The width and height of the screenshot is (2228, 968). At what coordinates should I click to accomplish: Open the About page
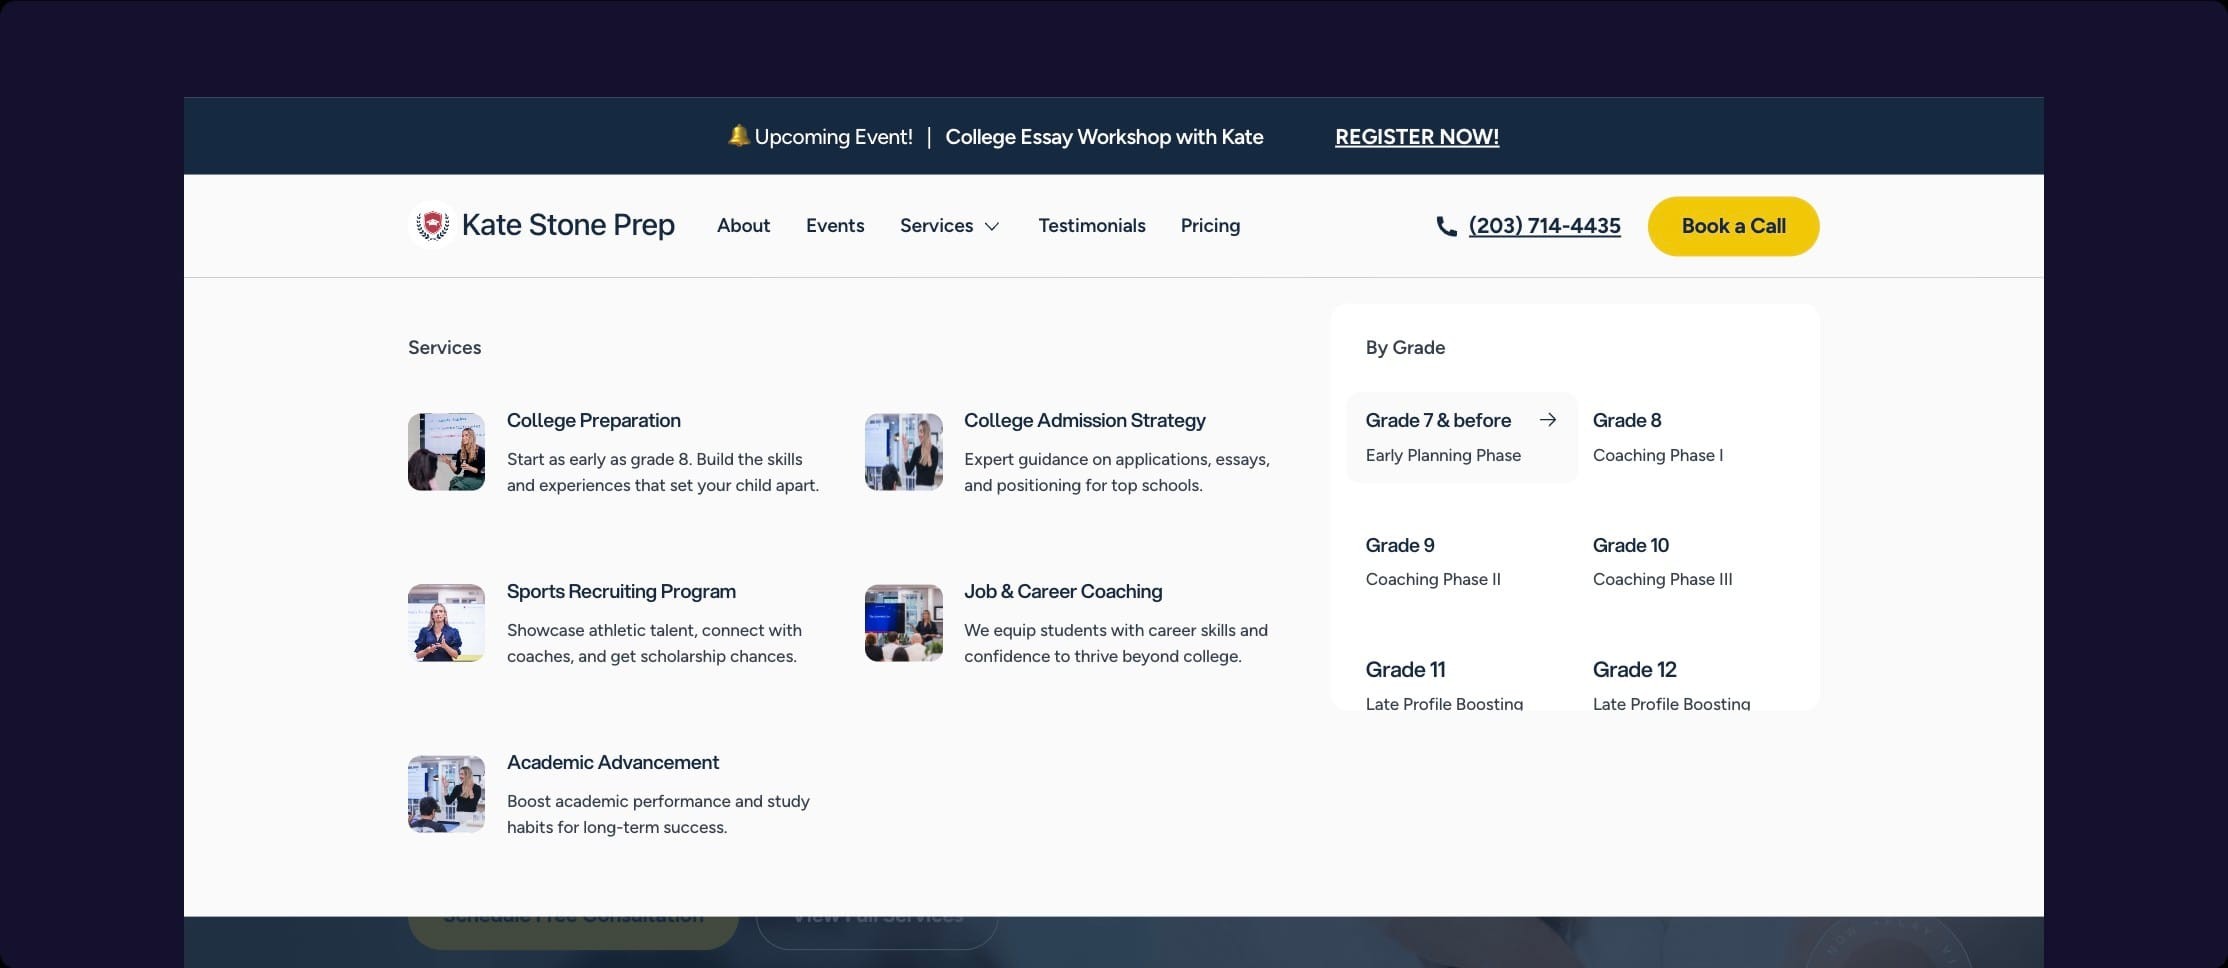click(743, 226)
